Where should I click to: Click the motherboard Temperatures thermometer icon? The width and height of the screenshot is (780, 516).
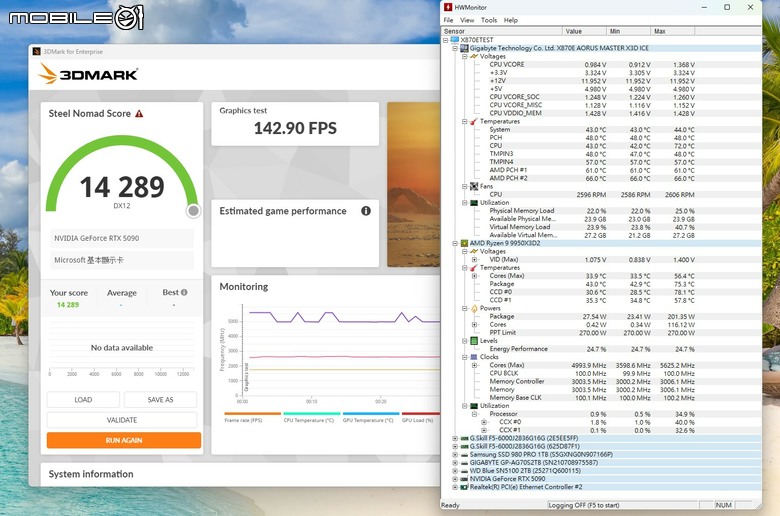coord(474,121)
